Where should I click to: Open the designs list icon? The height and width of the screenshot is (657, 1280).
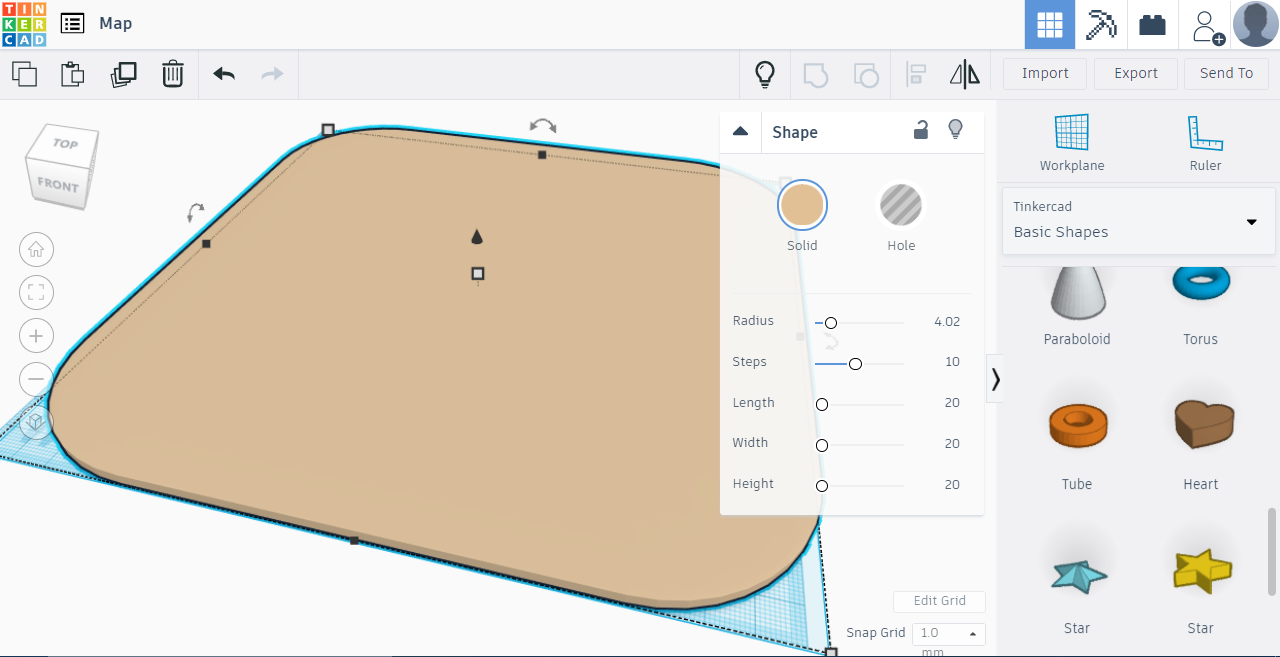72,23
